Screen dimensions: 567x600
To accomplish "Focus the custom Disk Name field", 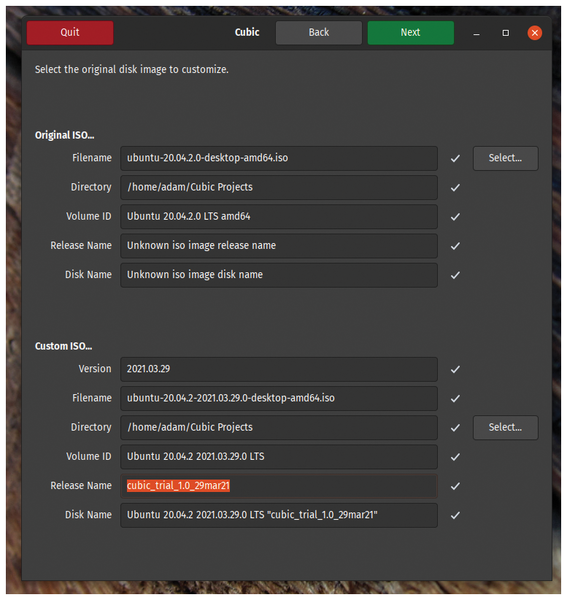I will [279, 515].
